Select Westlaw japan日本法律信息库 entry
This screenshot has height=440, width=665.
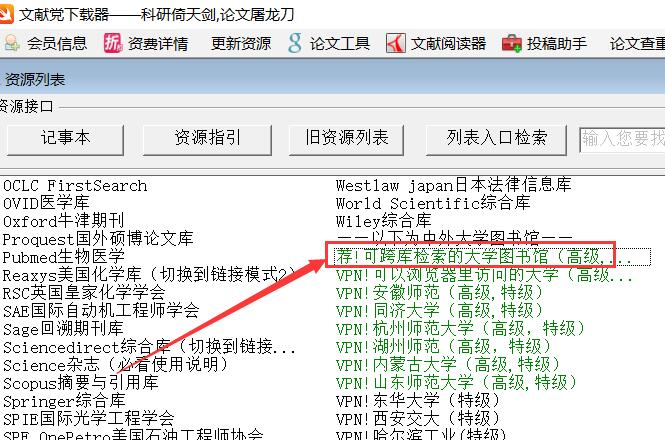click(x=453, y=185)
